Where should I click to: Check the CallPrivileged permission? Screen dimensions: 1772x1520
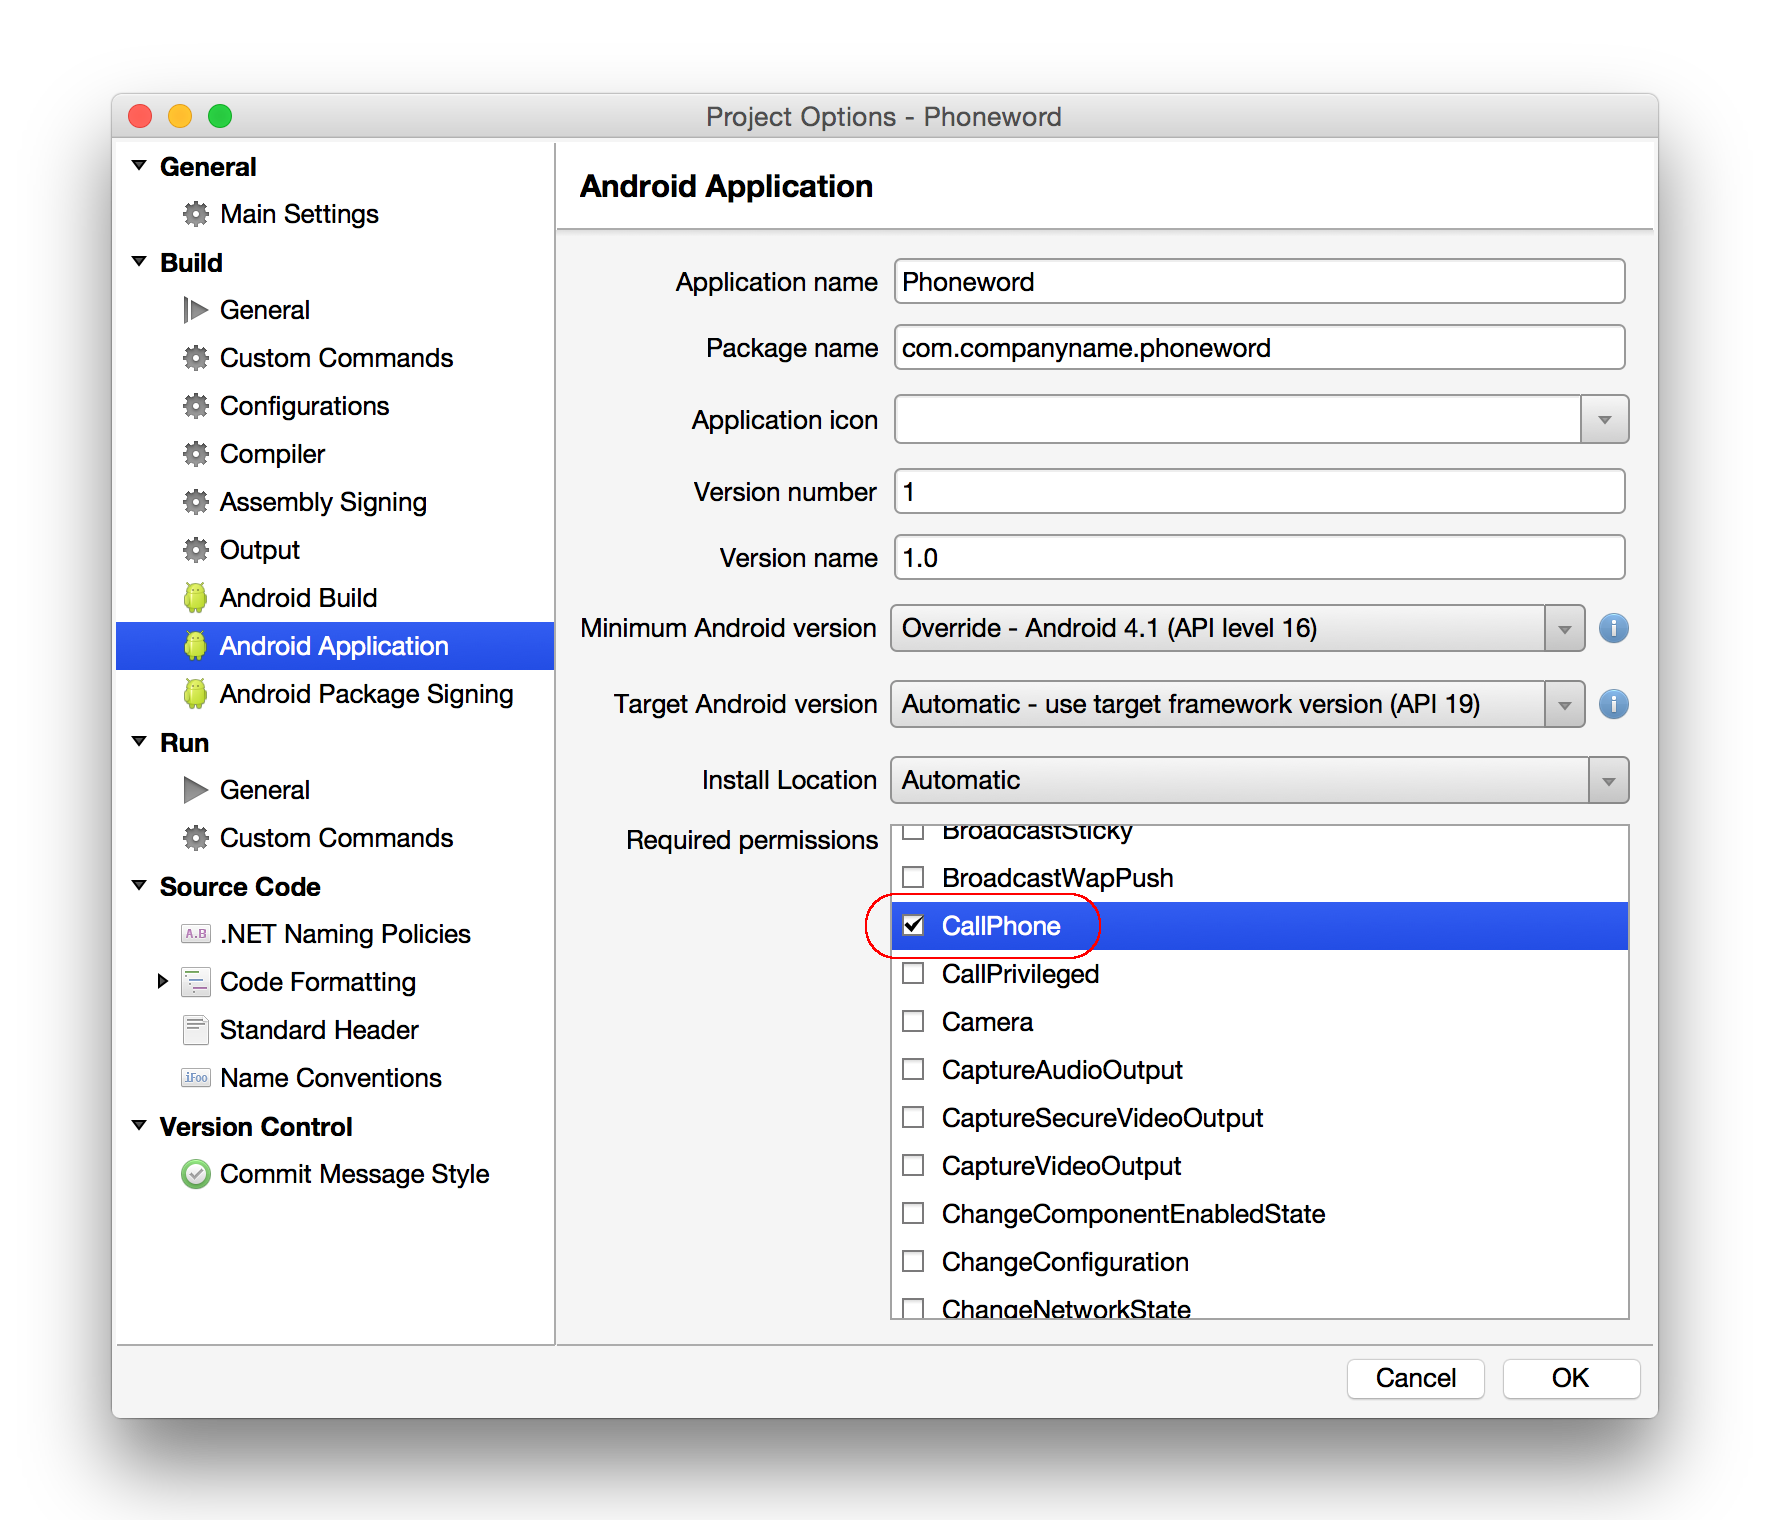[913, 974]
